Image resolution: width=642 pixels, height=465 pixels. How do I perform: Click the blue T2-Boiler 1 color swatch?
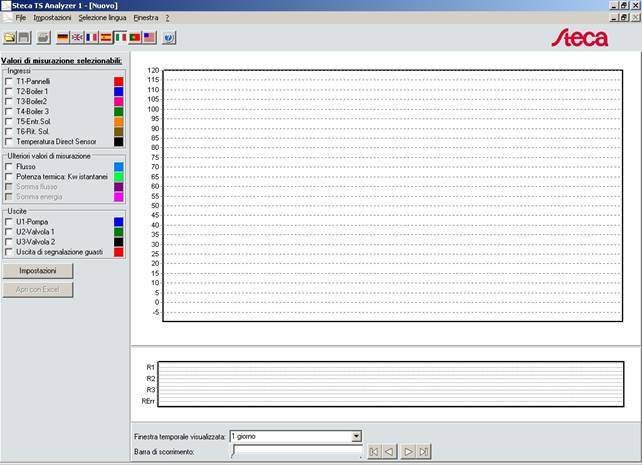click(118, 91)
